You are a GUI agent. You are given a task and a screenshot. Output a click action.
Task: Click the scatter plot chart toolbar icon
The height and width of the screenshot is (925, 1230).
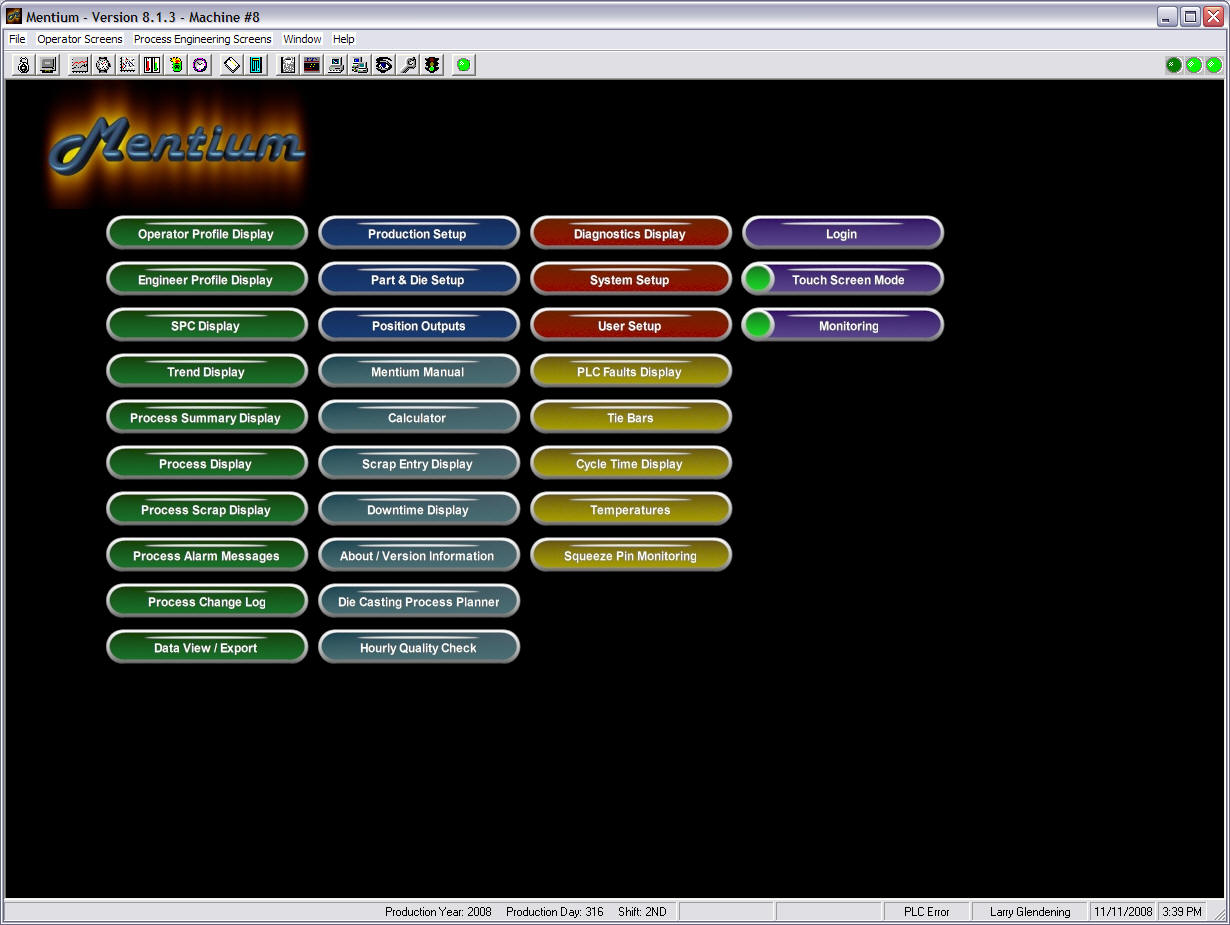[127, 65]
